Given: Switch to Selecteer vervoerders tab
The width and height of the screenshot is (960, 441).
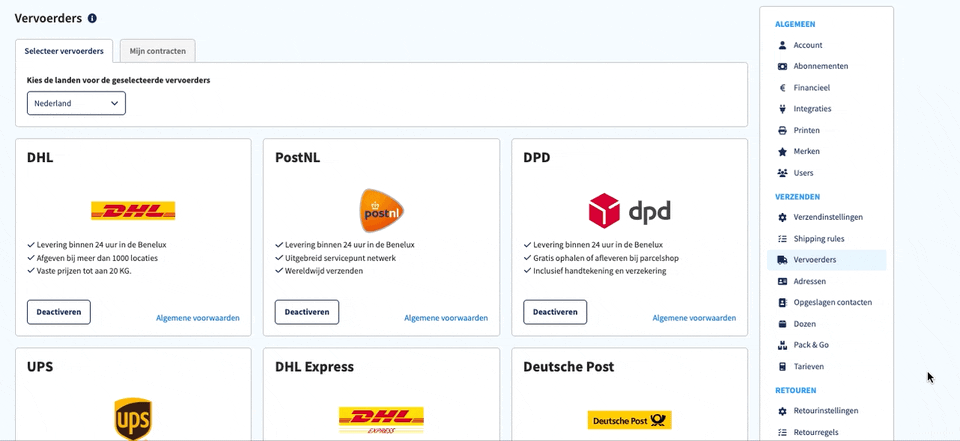Looking at the screenshot, I should click(x=64, y=51).
